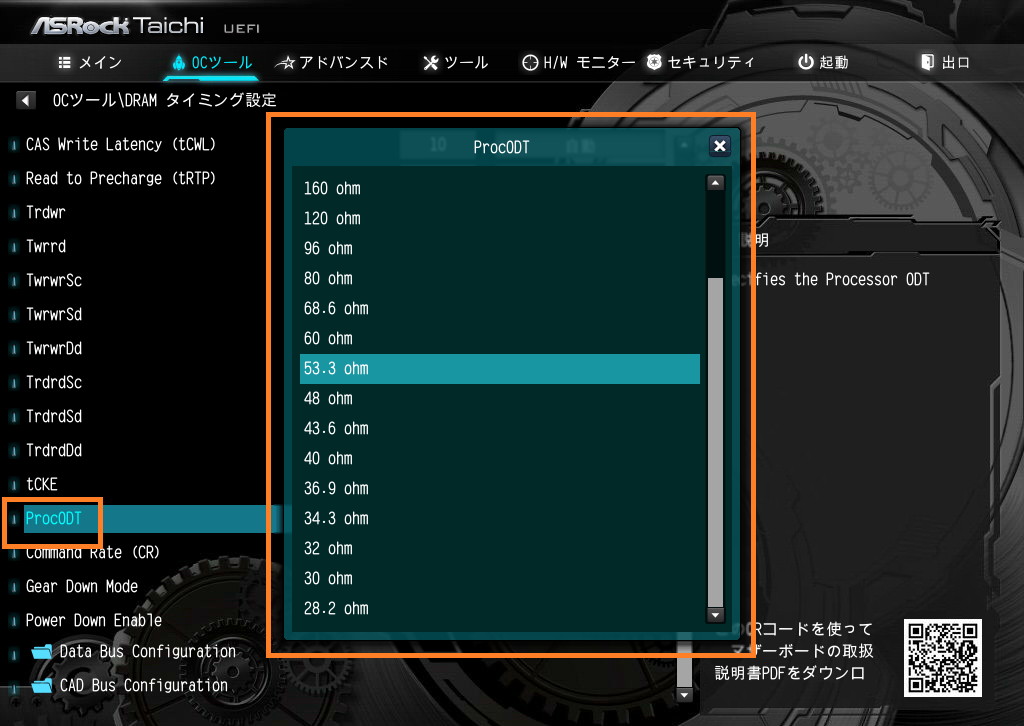Select 34.3 ohm option
The image size is (1024, 726).
tap(500, 519)
